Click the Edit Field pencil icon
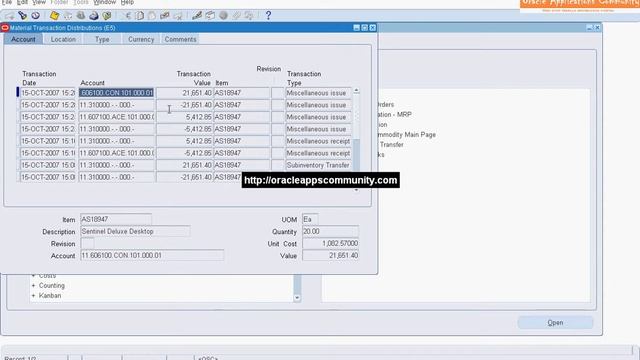 tap(197, 16)
